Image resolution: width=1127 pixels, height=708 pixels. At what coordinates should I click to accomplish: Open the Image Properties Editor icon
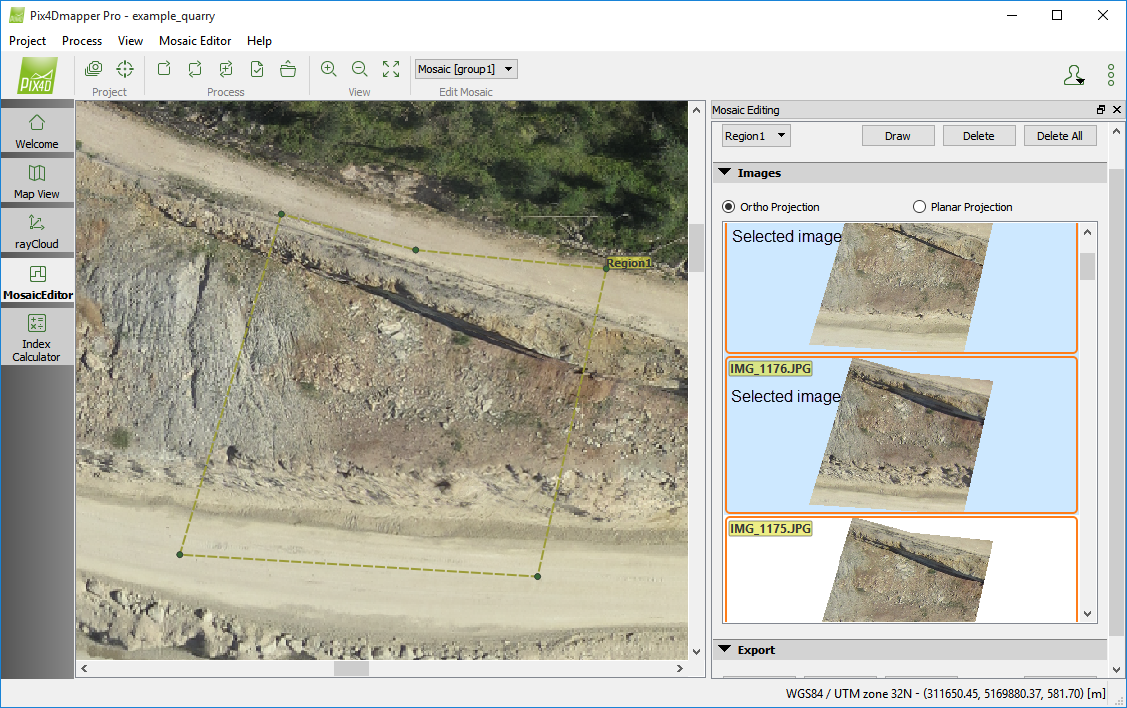pyautogui.click(x=93, y=69)
